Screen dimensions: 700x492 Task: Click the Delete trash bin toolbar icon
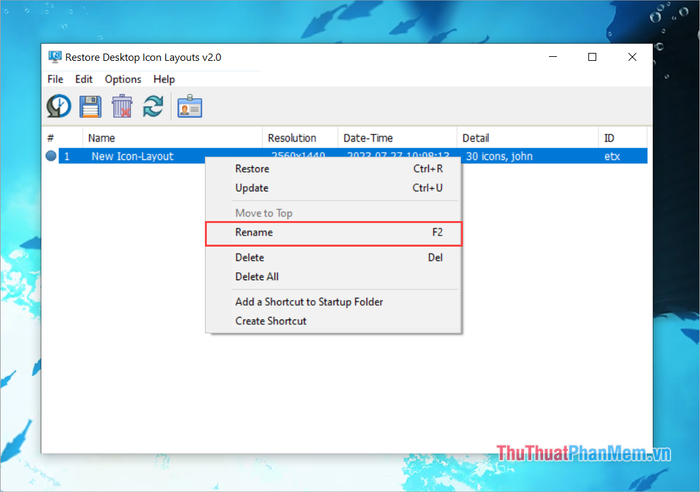pyautogui.click(x=121, y=107)
